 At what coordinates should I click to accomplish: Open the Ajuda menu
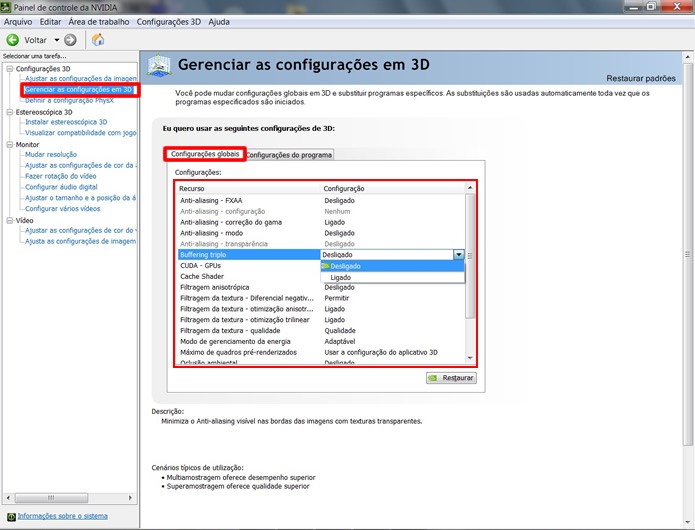pyautogui.click(x=219, y=22)
